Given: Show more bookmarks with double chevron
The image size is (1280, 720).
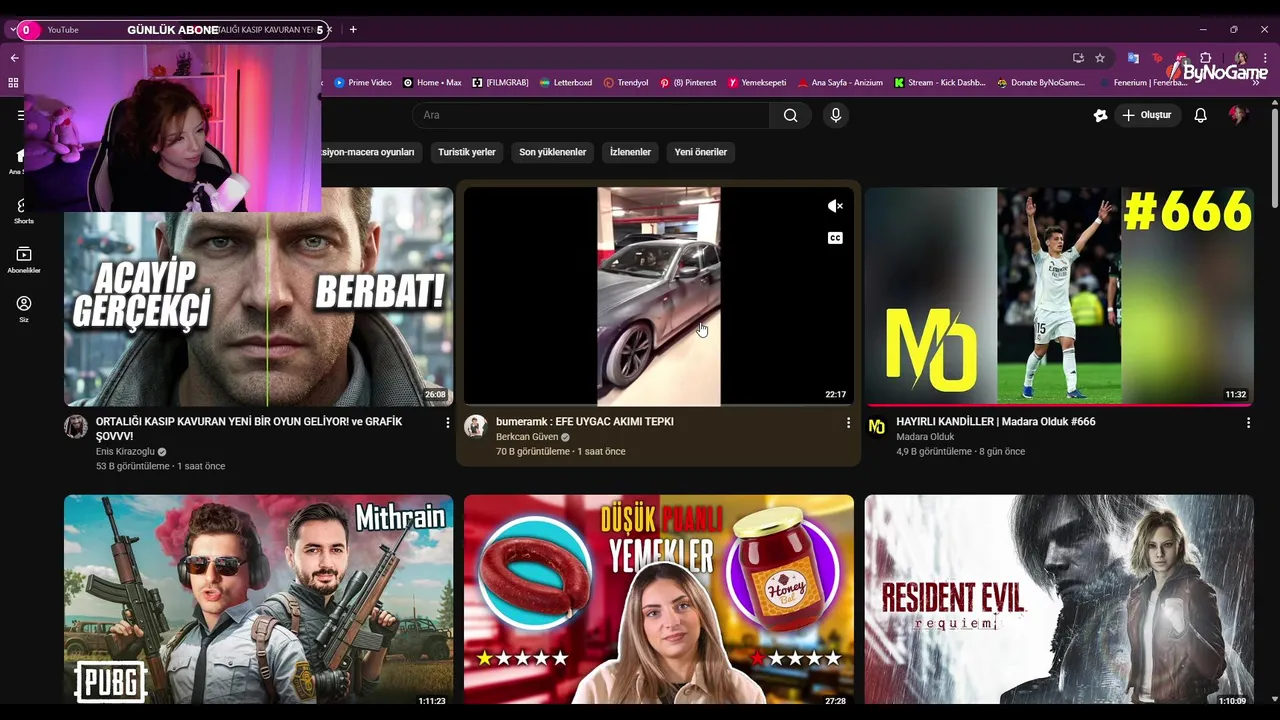Looking at the screenshot, I should (1255, 83).
